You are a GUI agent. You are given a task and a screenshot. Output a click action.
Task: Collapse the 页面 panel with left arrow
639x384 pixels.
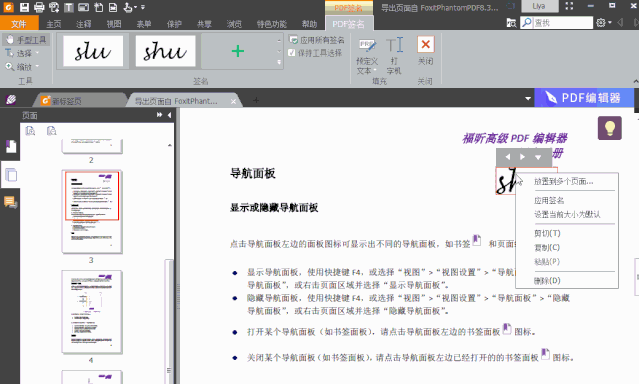170,115
